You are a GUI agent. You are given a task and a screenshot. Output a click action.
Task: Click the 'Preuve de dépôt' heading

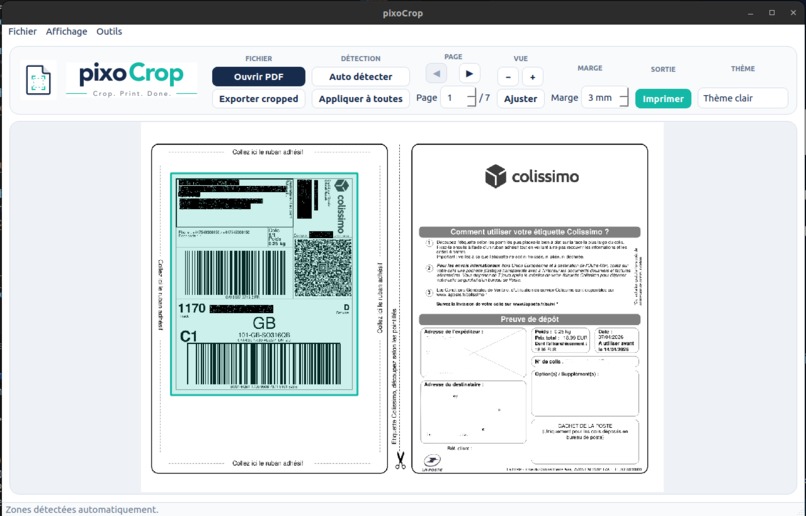coord(529,319)
